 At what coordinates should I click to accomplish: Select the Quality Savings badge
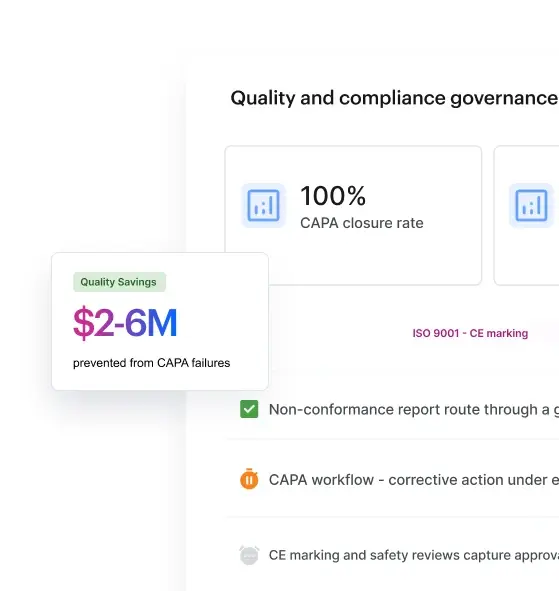pyautogui.click(x=119, y=282)
